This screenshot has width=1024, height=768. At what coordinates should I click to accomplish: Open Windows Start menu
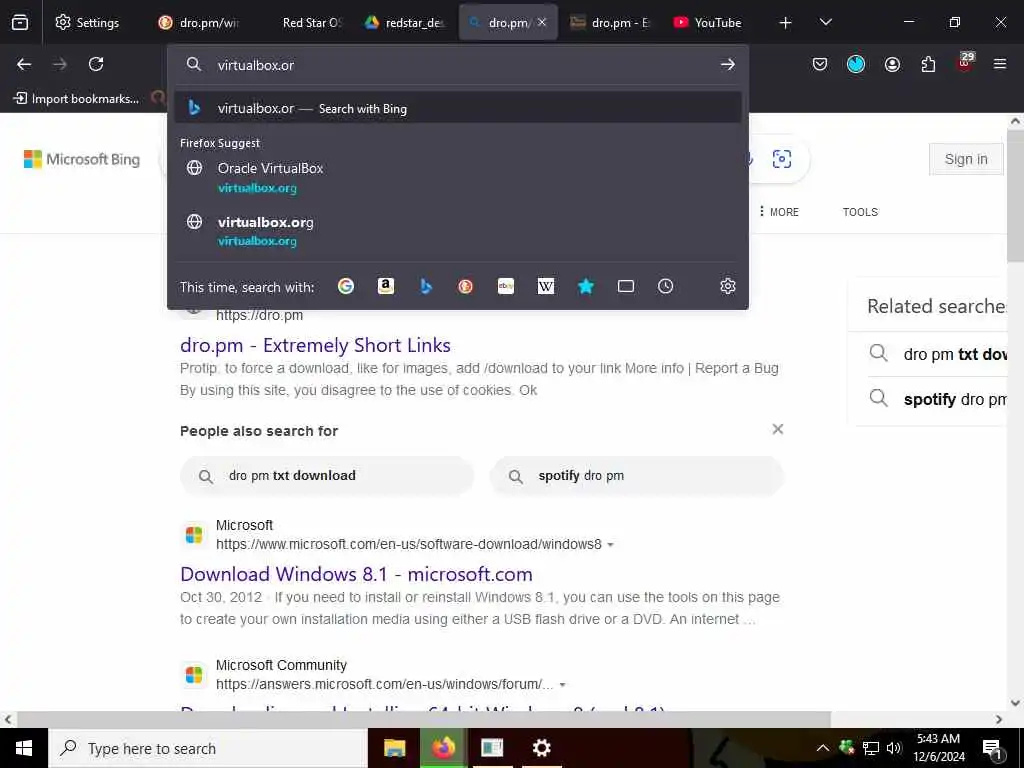[24, 748]
